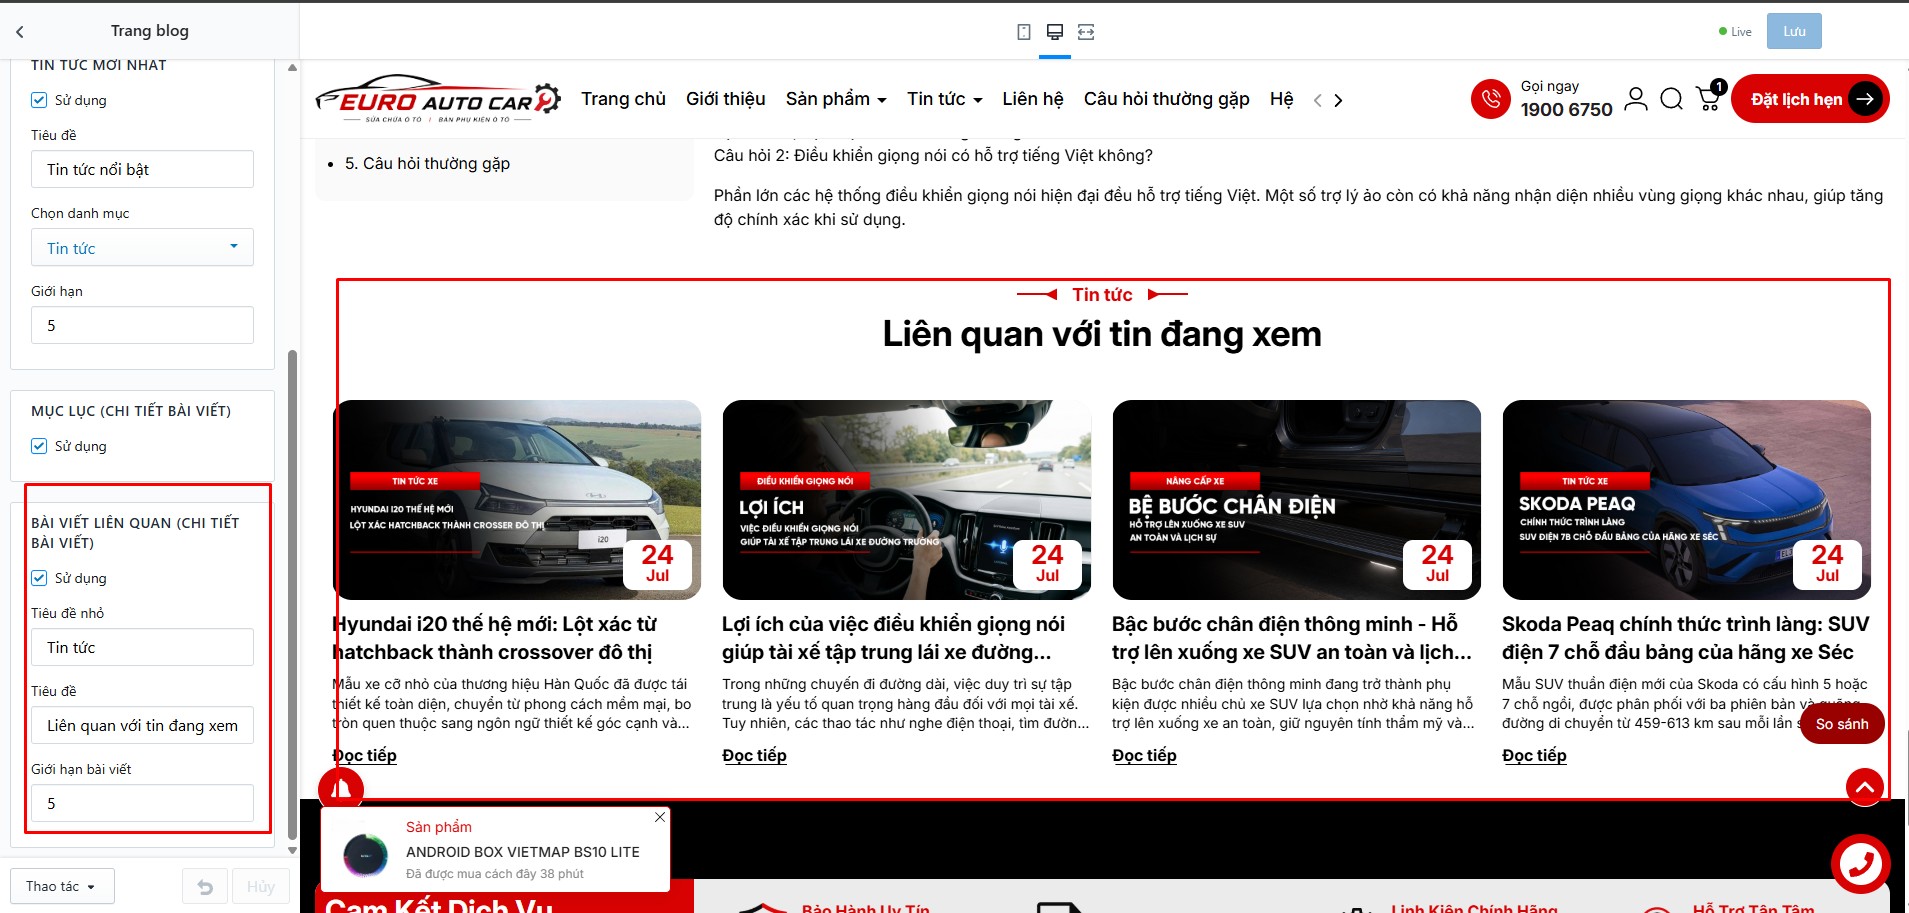The height and width of the screenshot is (913, 1909).
Task: Open the Bệ bước chân điện thumbnail
Action: 1297,500
